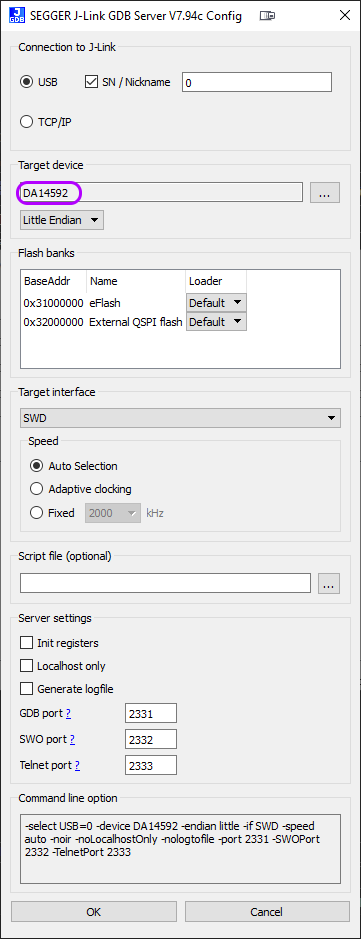Click the Name column header in Flash banks
The image size is (361, 939).
(103, 281)
